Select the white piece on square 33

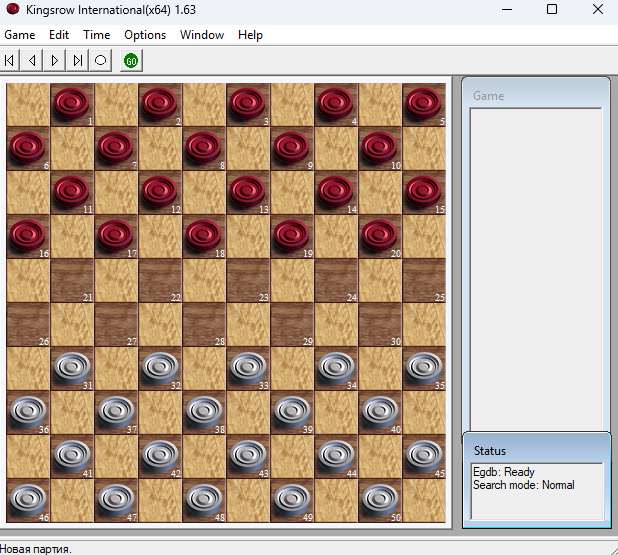coord(247,368)
